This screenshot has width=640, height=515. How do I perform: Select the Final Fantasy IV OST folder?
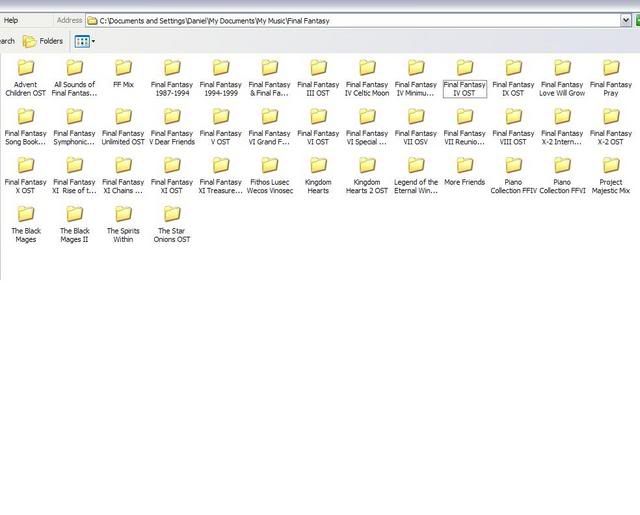(x=464, y=78)
